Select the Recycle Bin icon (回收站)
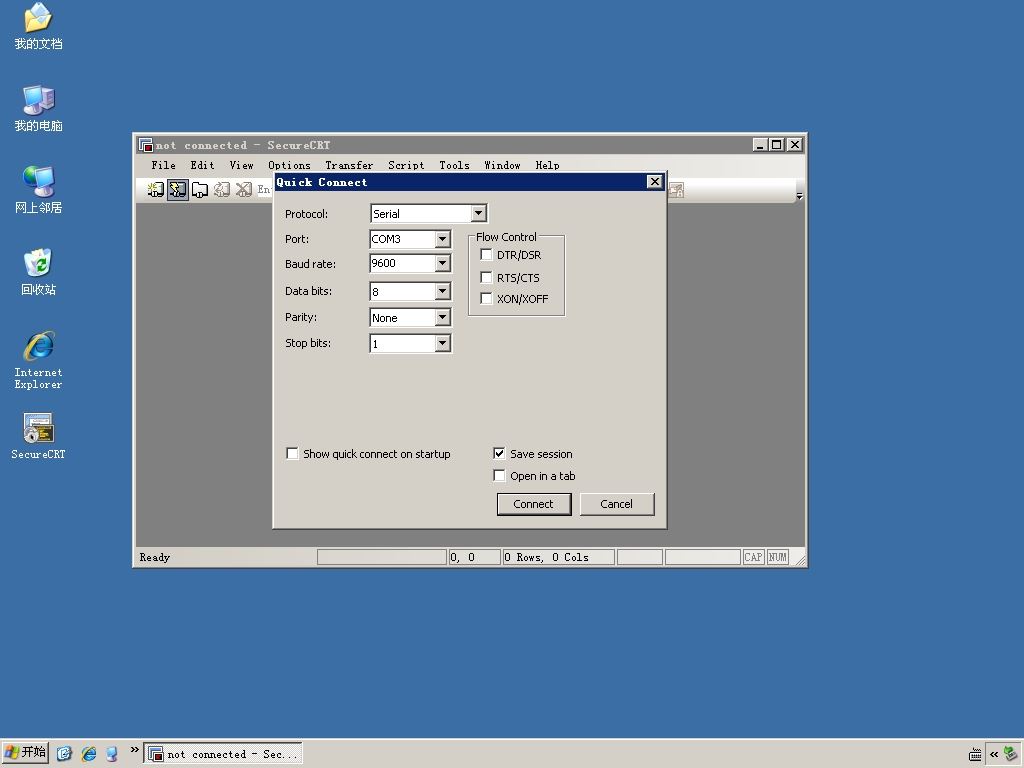The width and height of the screenshot is (1024, 768). pyautogui.click(x=38, y=272)
